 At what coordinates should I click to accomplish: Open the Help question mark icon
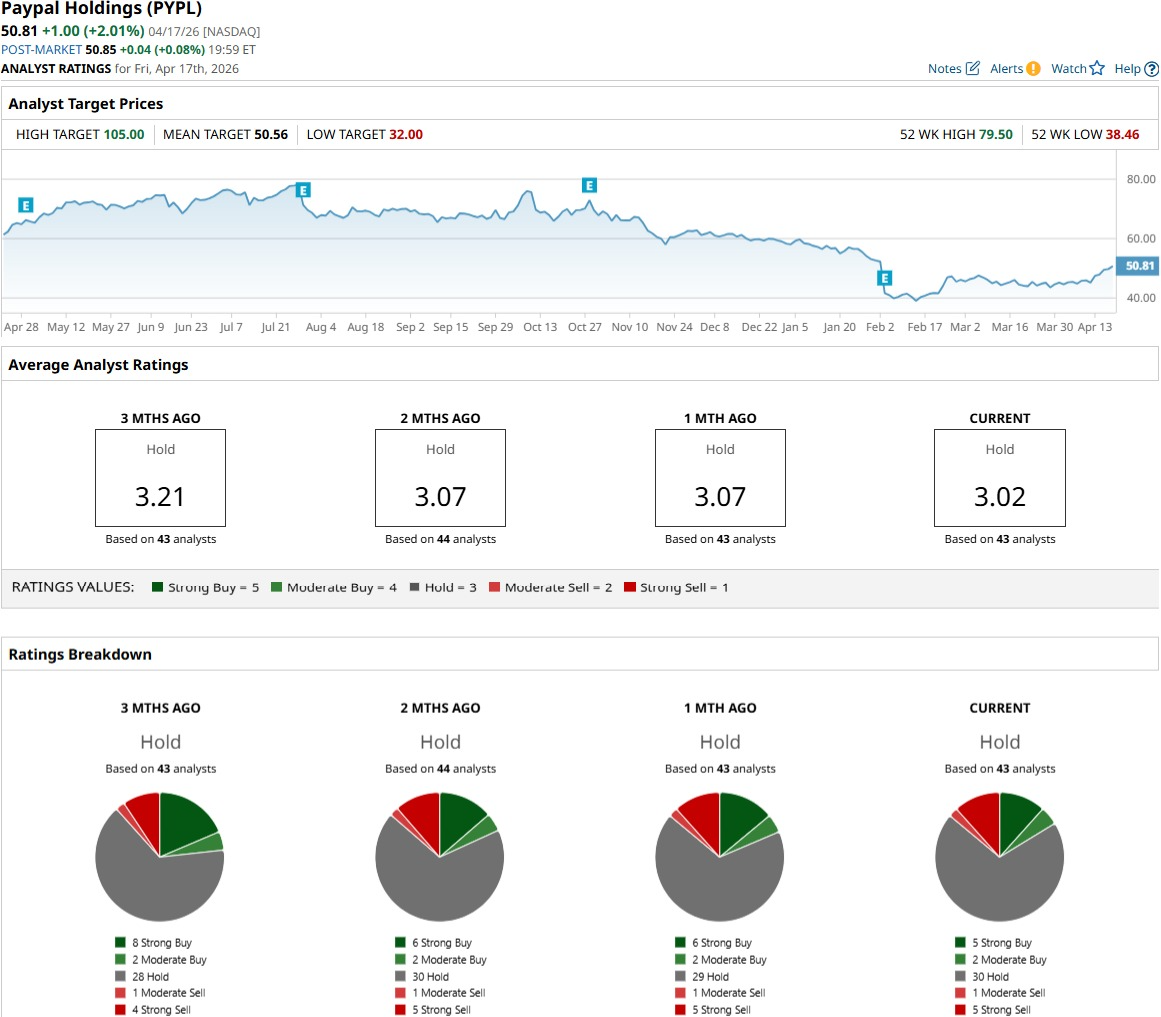tap(1151, 69)
